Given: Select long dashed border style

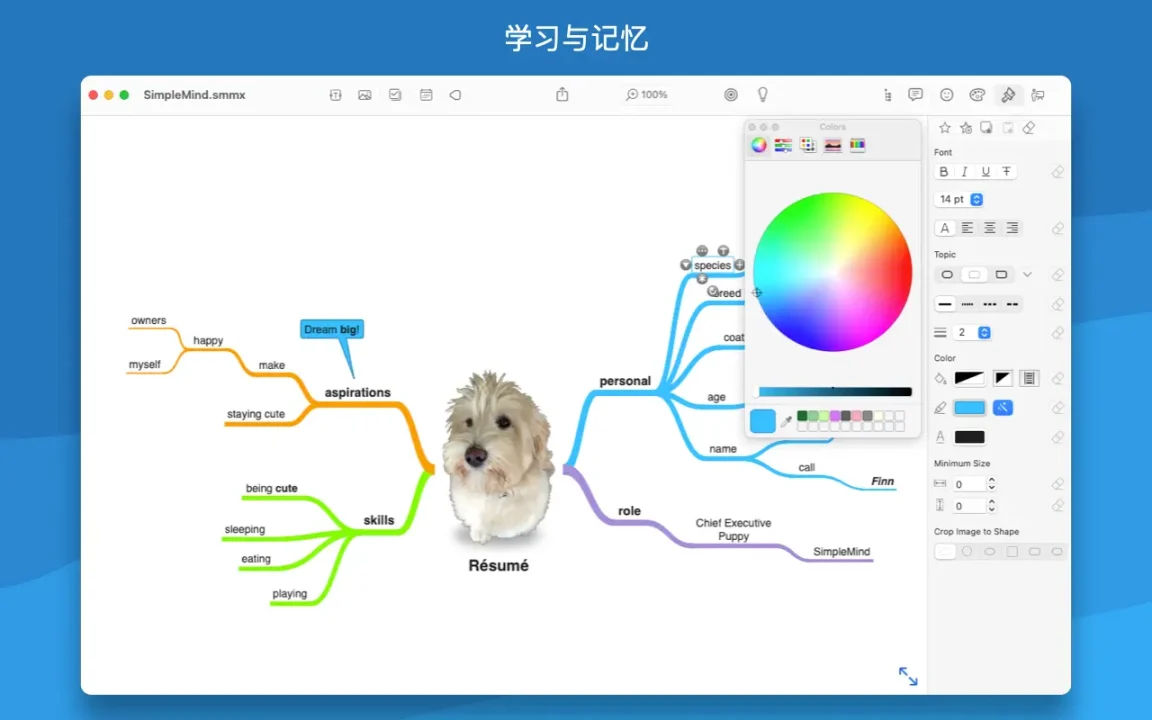Looking at the screenshot, I should [1012, 304].
